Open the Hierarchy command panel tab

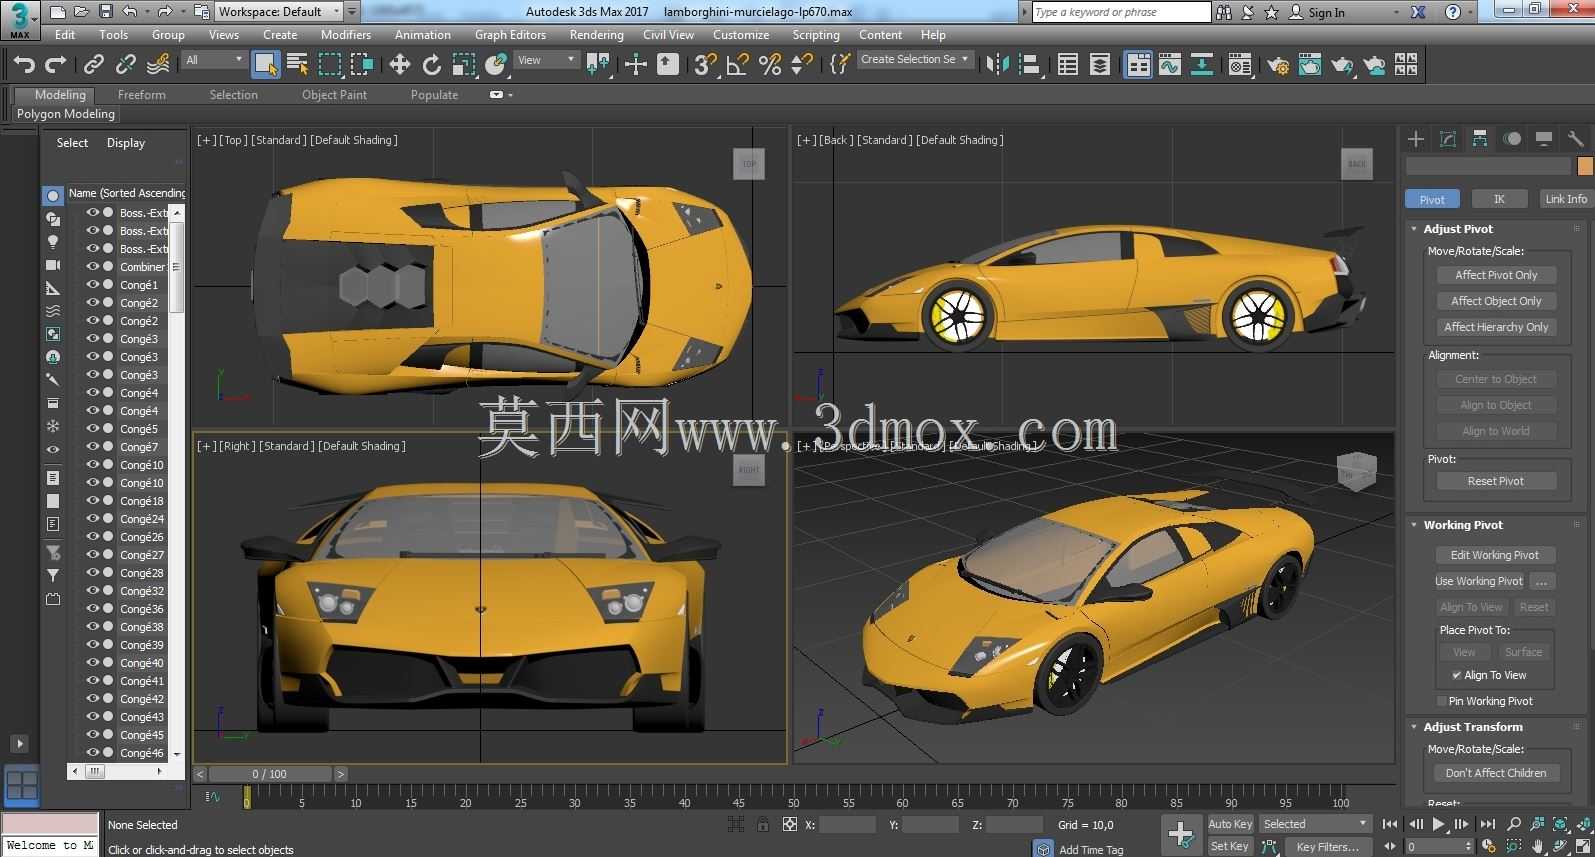[x=1480, y=139]
